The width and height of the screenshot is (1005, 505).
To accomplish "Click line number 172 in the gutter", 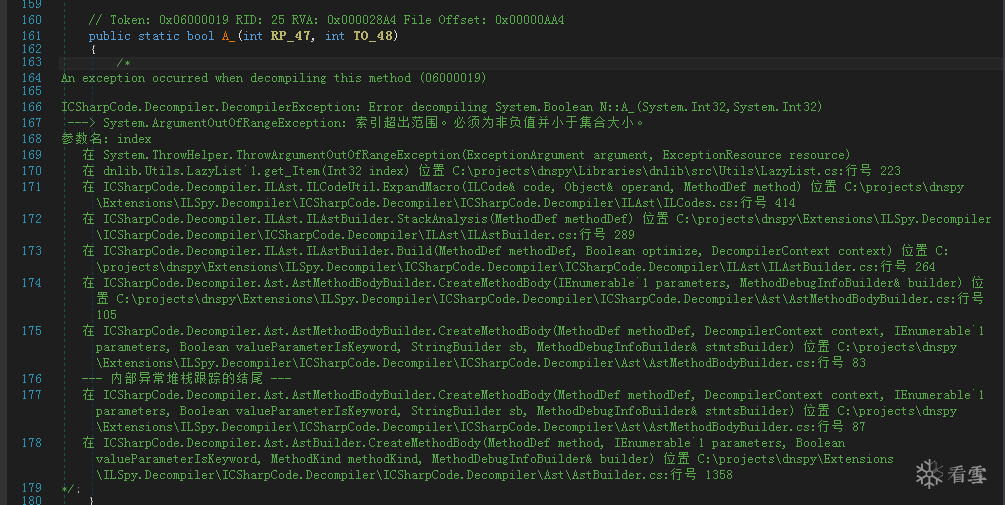I will [31, 219].
